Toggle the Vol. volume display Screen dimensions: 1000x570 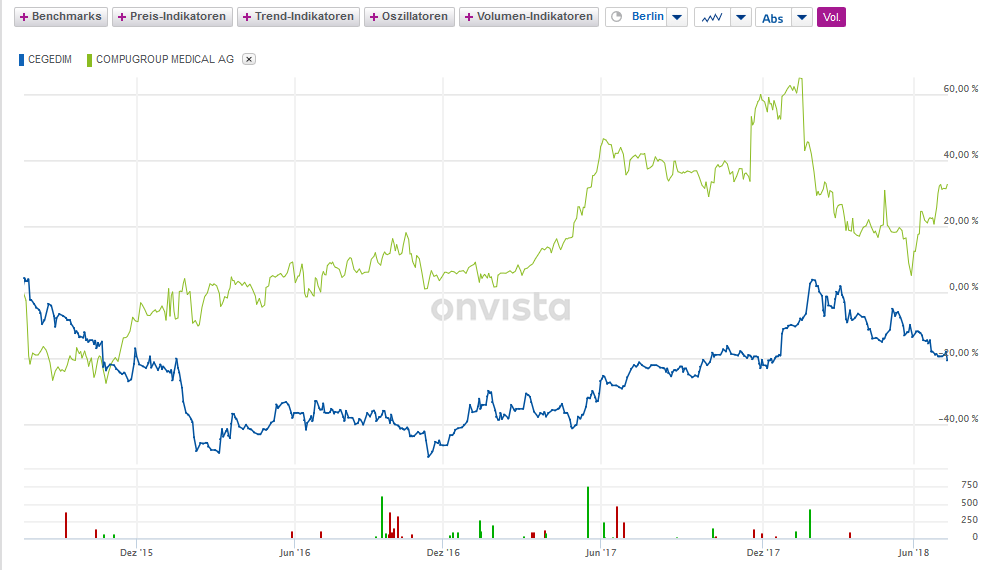(831, 17)
